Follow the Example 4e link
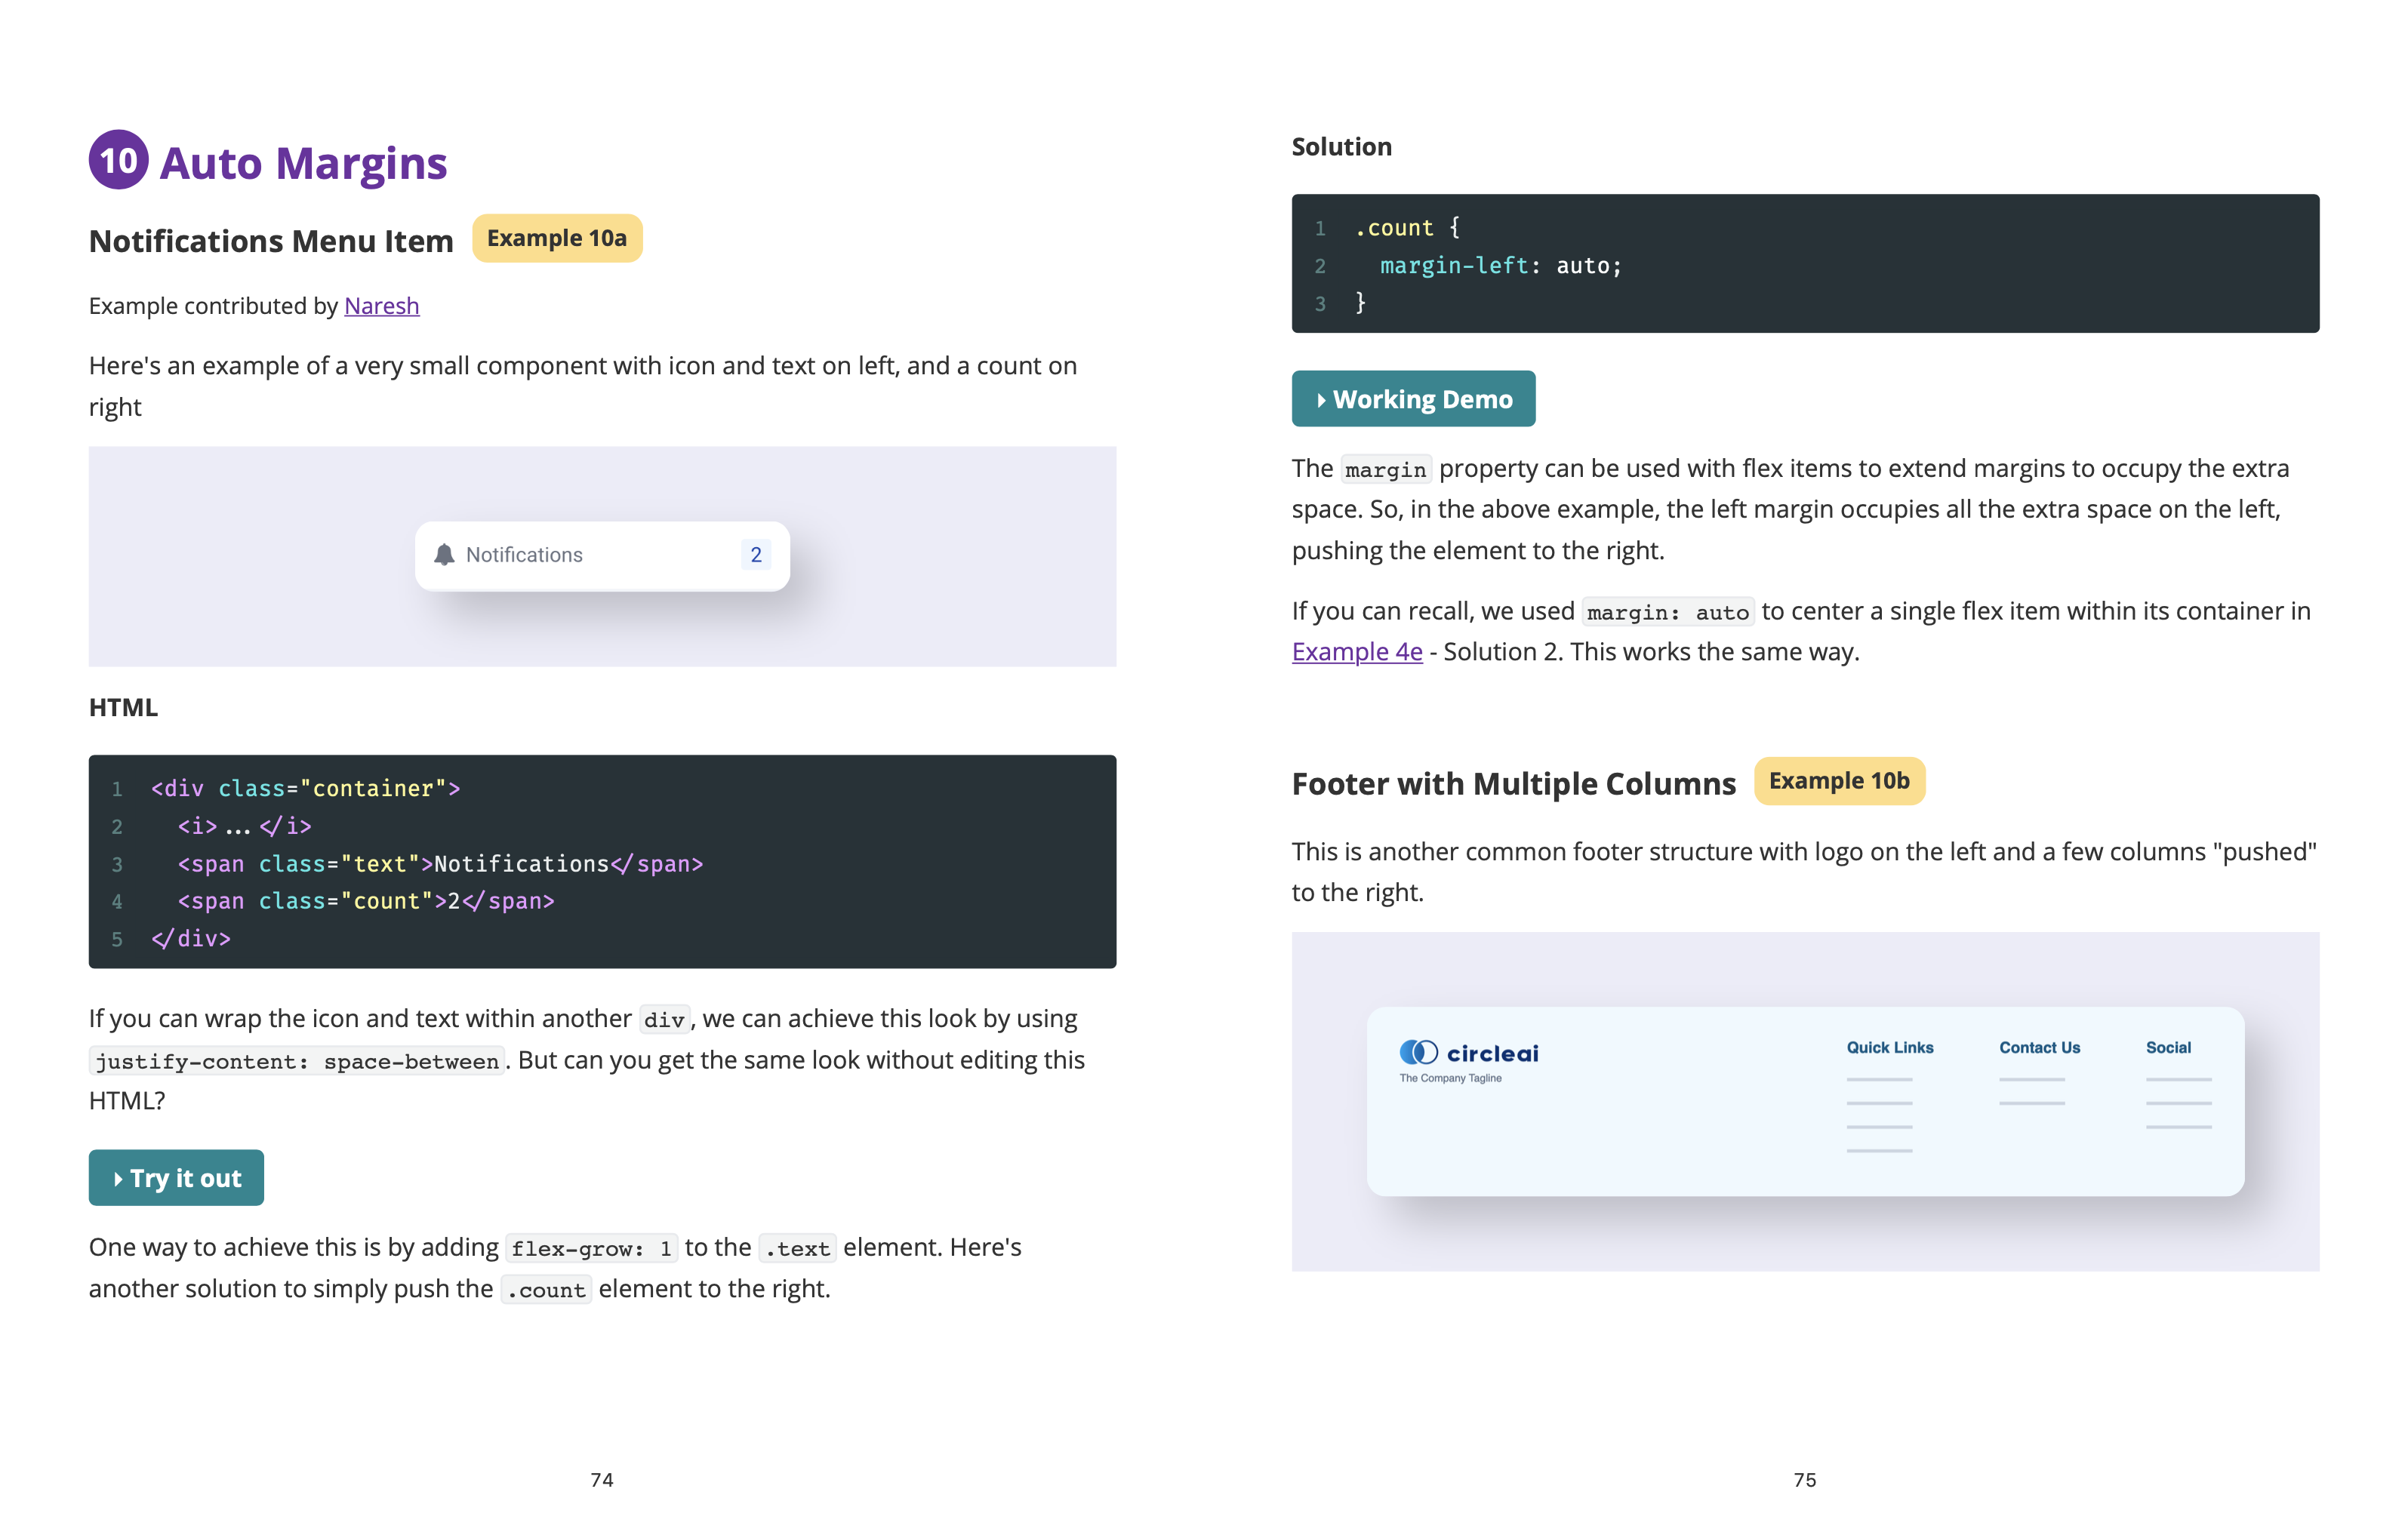This screenshot has height=1535, width=2408. pyautogui.click(x=1356, y=652)
